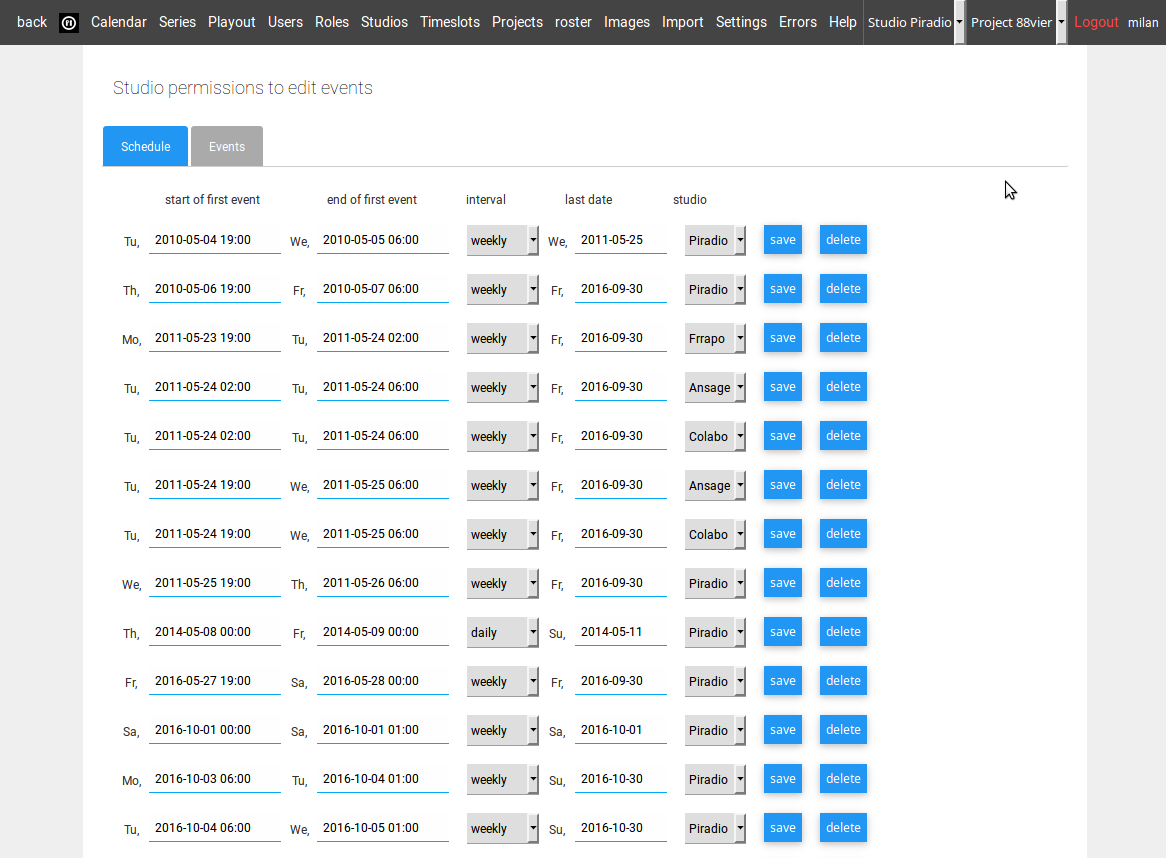Change the studio dropdown showing Frrapo
This screenshot has width=1166, height=858.
tap(715, 339)
